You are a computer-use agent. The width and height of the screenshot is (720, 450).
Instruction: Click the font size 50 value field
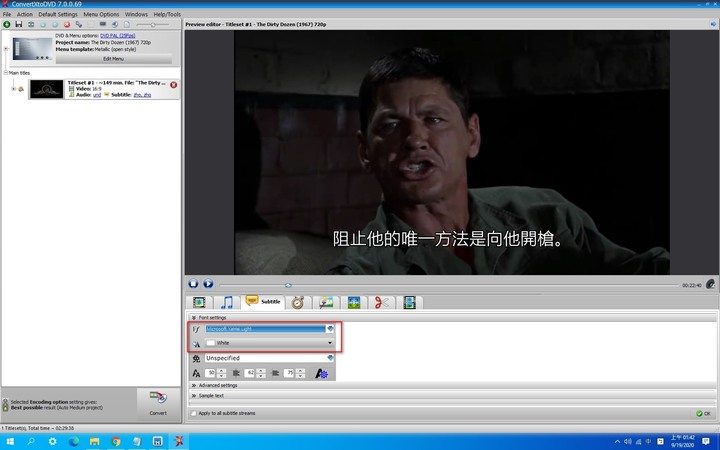click(210, 373)
